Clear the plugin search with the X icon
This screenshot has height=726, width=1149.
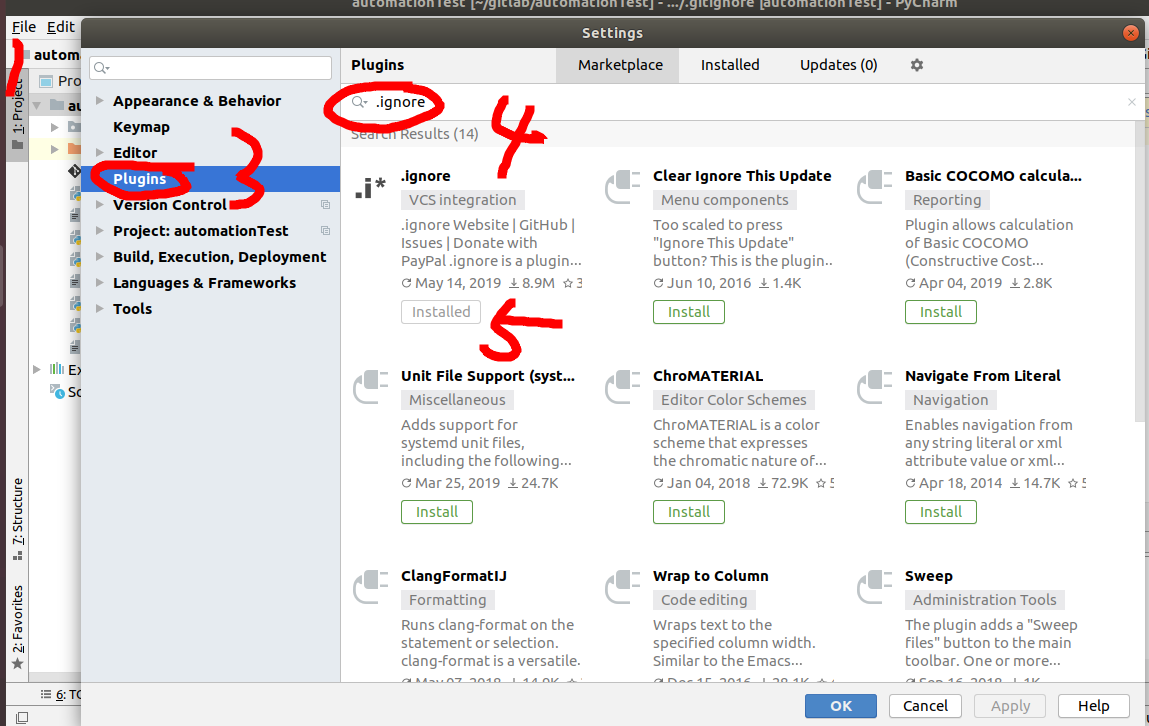click(1131, 103)
